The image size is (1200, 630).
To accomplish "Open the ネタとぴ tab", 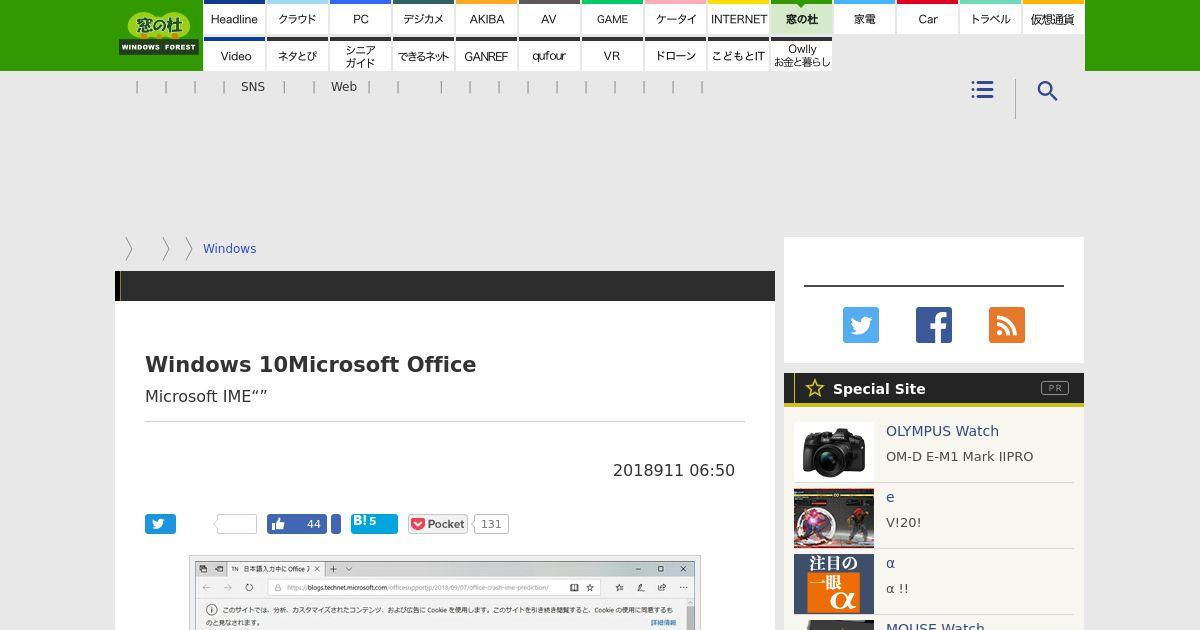I will tap(297, 55).
